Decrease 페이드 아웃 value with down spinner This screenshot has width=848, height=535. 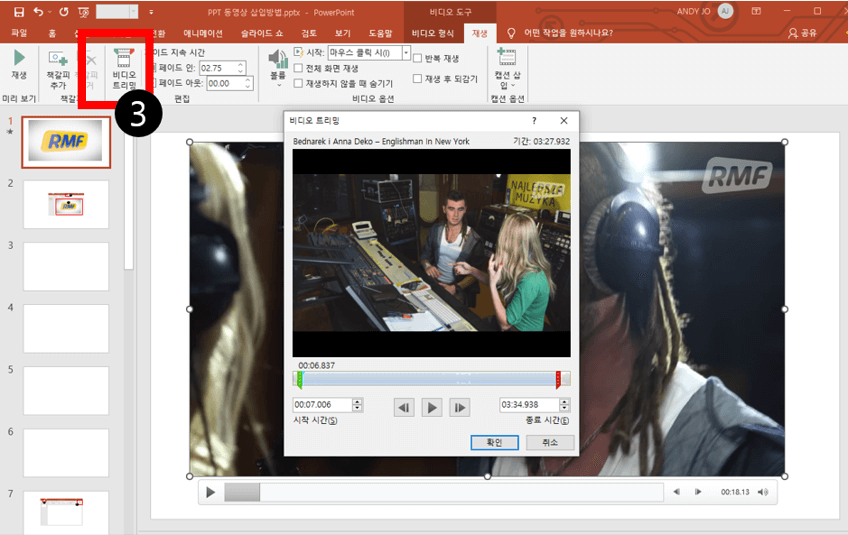248,87
